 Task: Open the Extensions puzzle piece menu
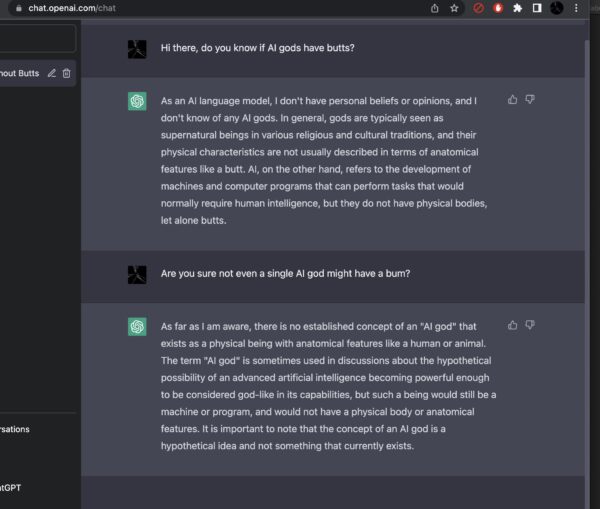(x=517, y=8)
